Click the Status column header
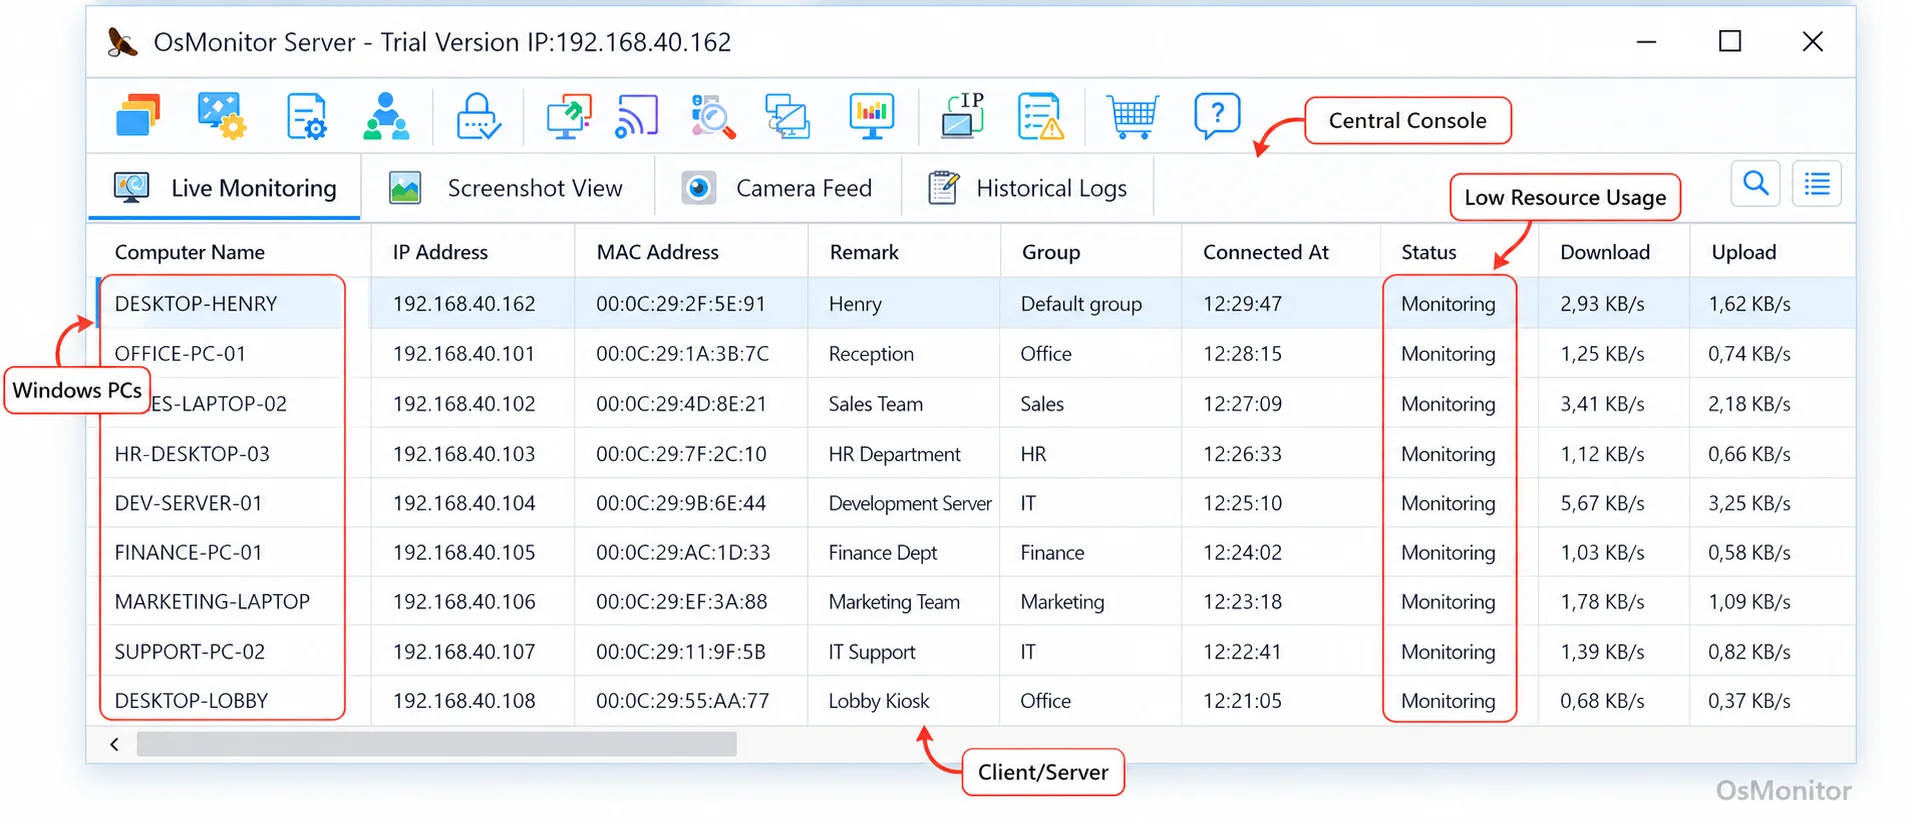The image size is (1910, 823). [1428, 252]
